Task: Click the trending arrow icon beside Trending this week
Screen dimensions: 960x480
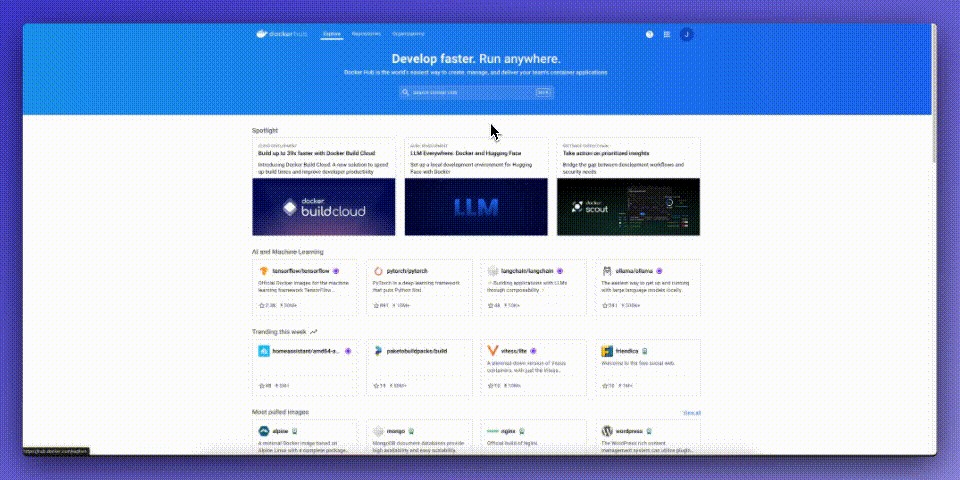Action: pyautogui.click(x=313, y=332)
